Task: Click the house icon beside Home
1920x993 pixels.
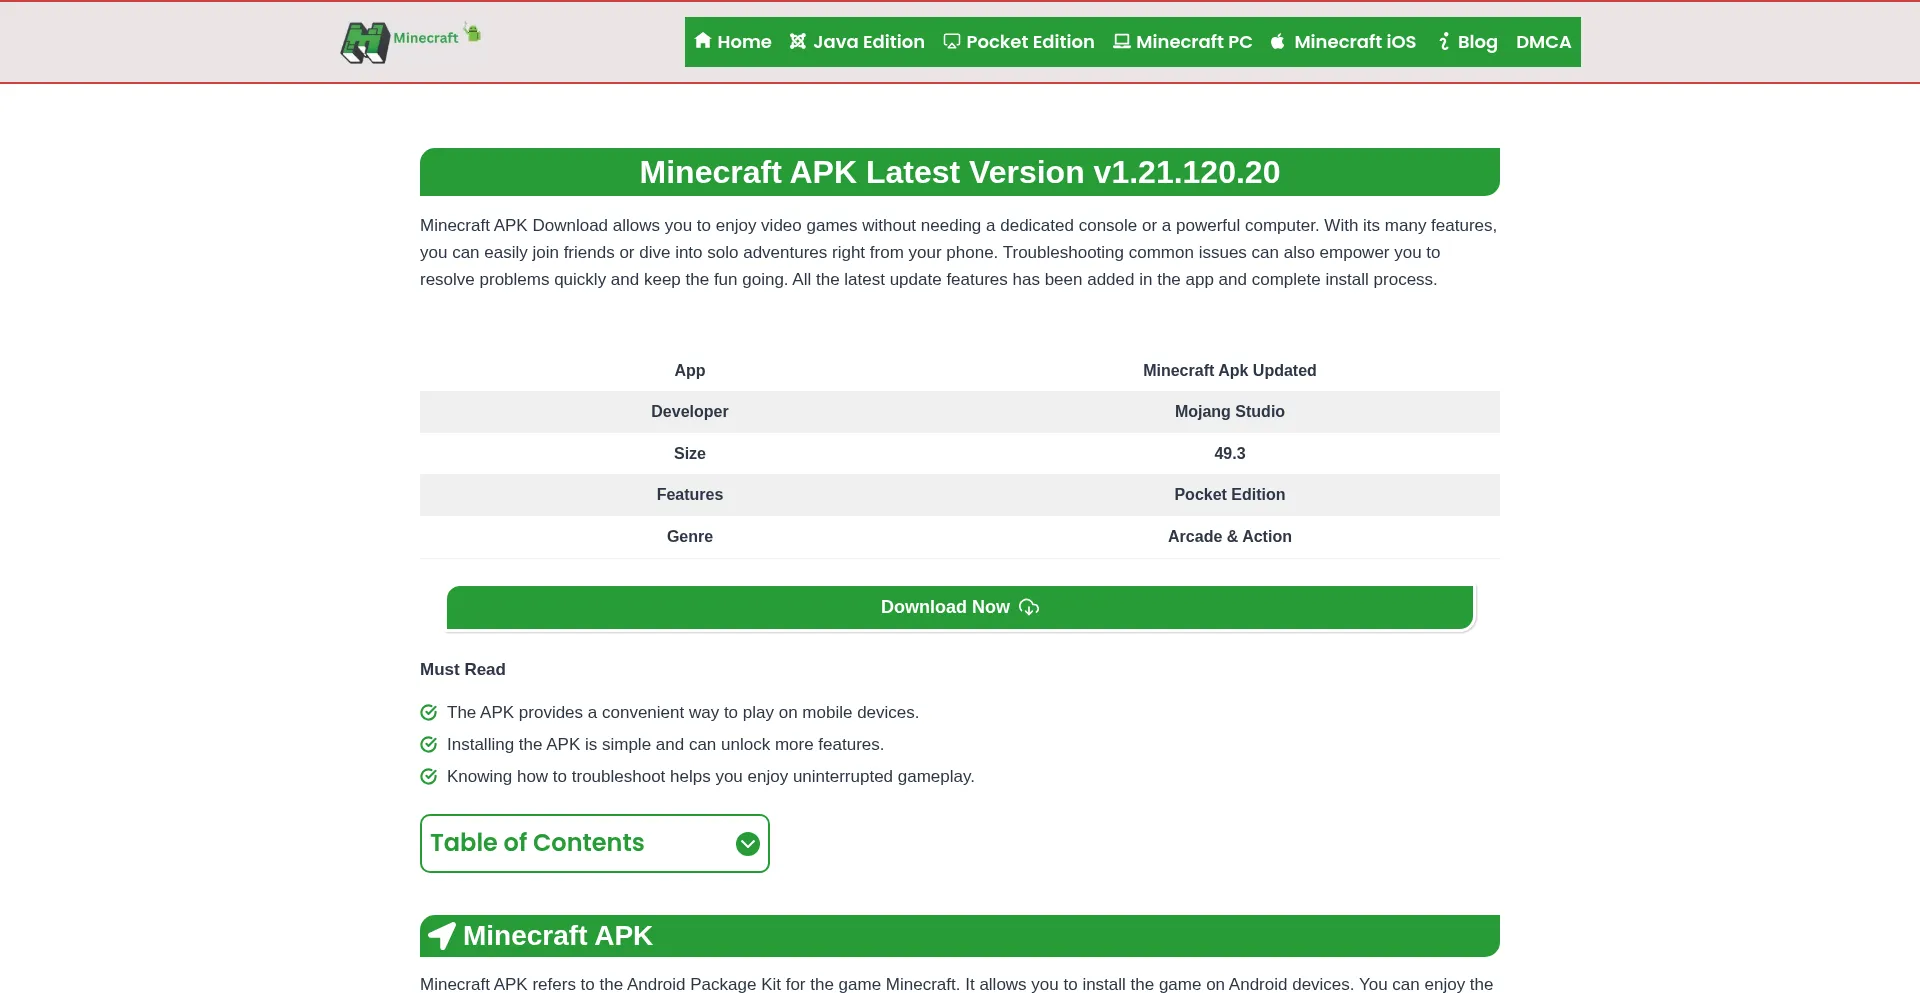Action: pyautogui.click(x=703, y=41)
